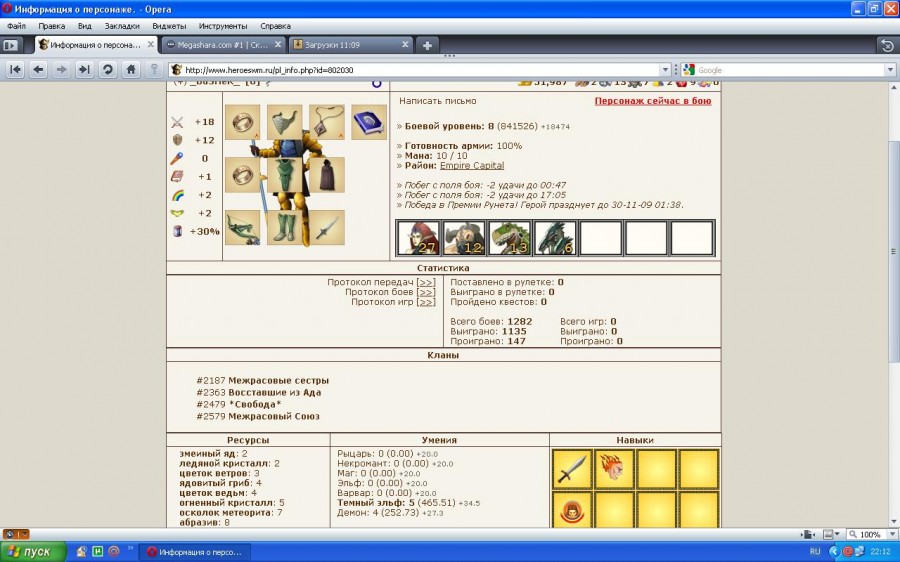Open the Справка menu
Image resolution: width=900 pixels, height=562 pixels.
coord(275,26)
